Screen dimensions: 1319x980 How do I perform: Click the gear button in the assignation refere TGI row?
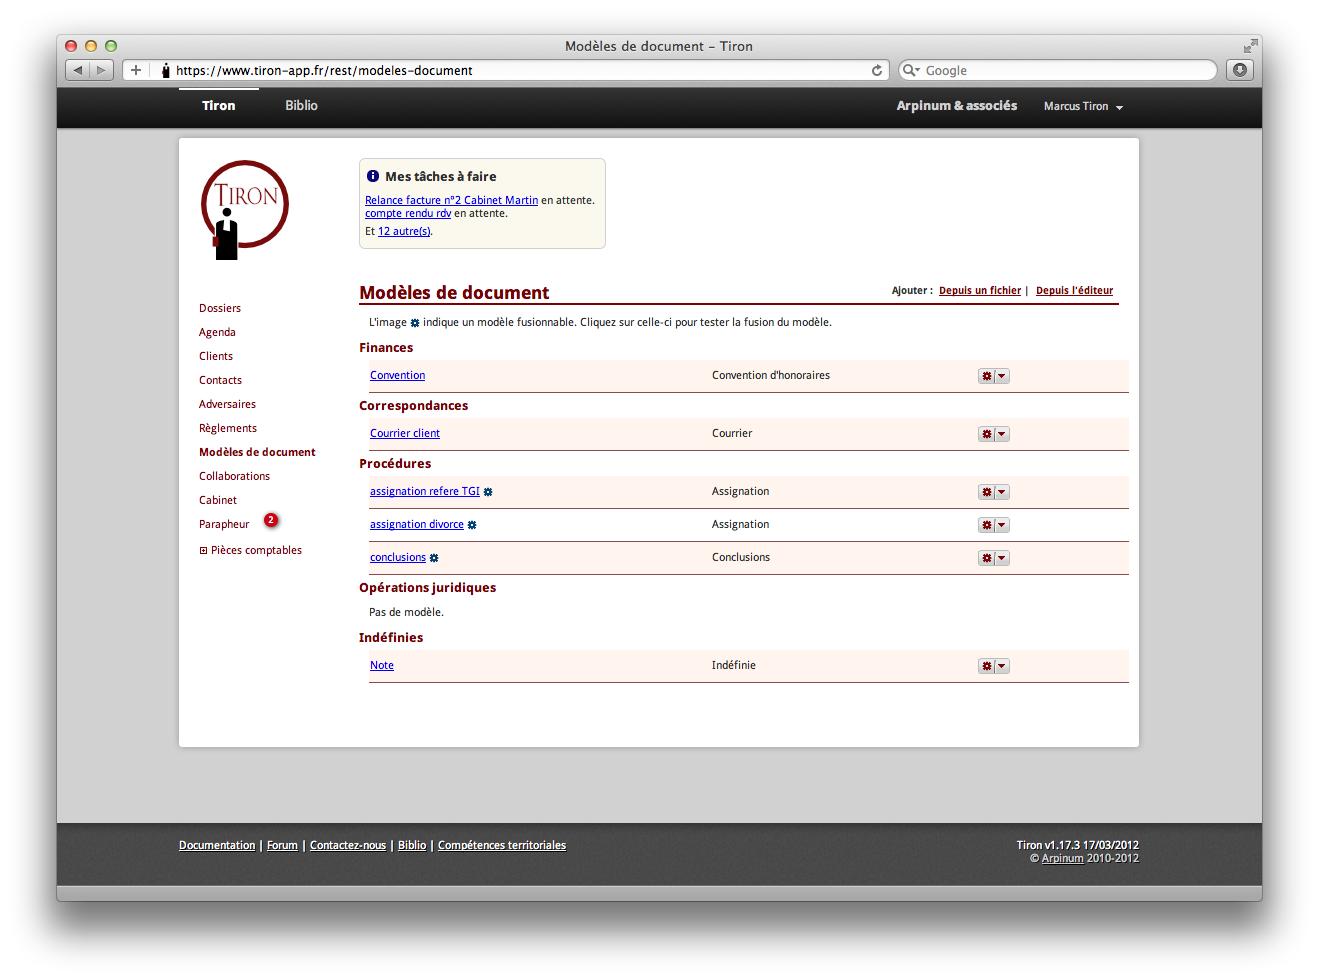(986, 492)
